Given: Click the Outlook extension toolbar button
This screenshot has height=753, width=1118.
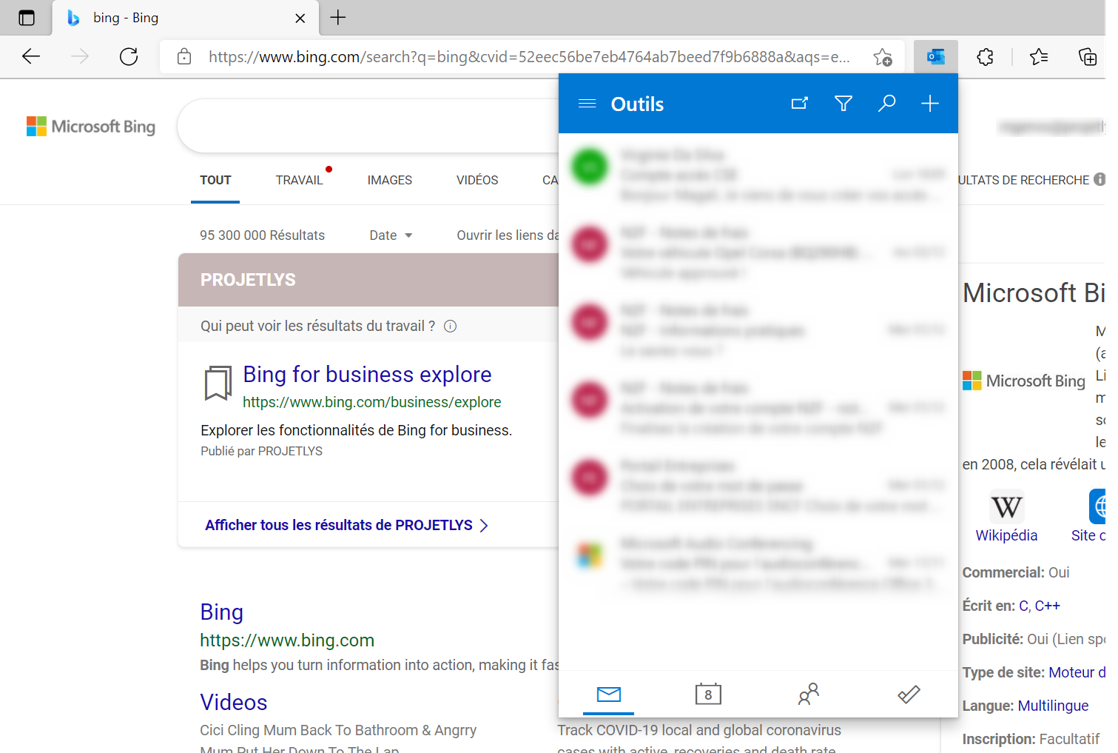Looking at the screenshot, I should tap(935, 57).
